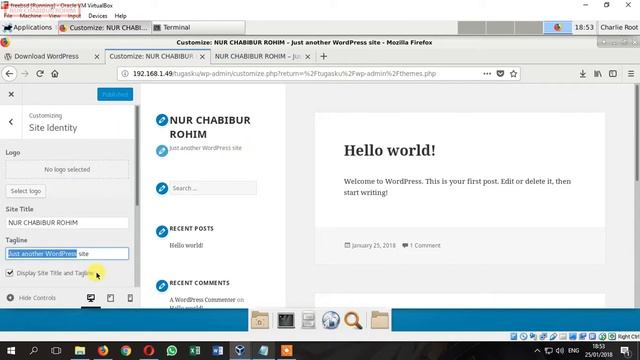Click edit pencil beside tagline preview
This screenshot has height=360, width=640.
pyautogui.click(x=162, y=151)
